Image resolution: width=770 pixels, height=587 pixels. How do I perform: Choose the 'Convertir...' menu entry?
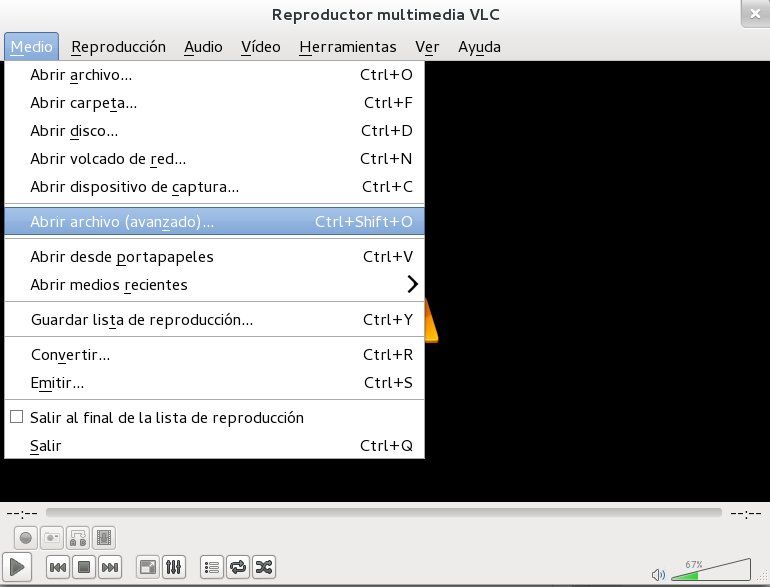coord(215,354)
